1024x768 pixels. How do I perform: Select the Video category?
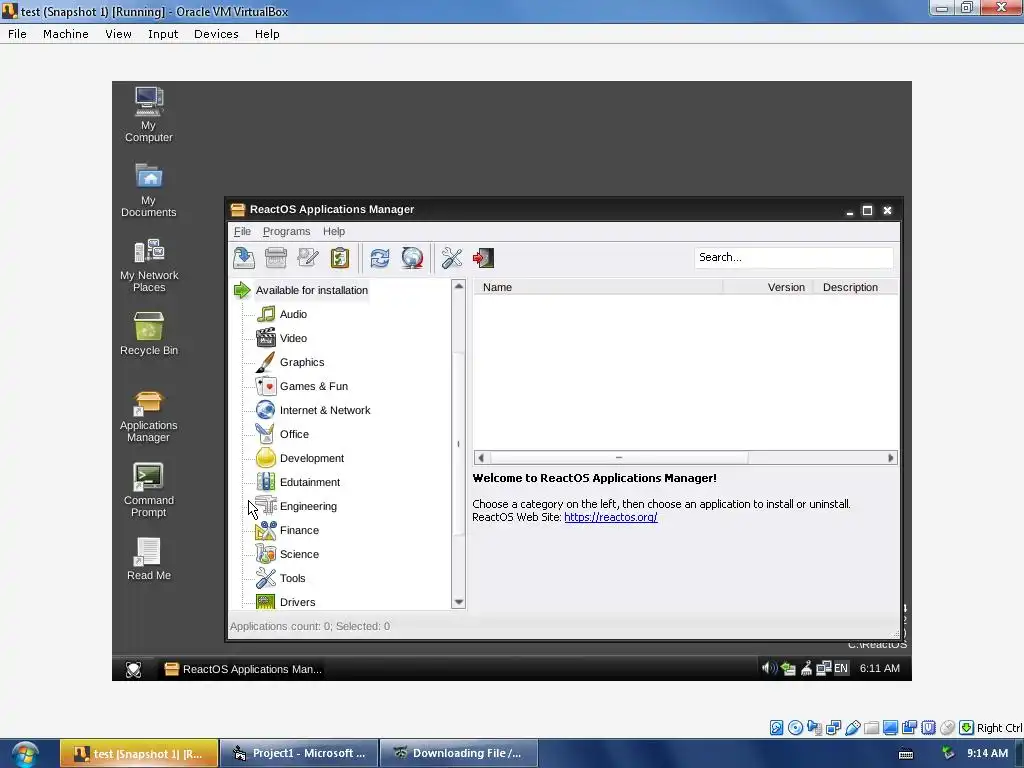293,338
